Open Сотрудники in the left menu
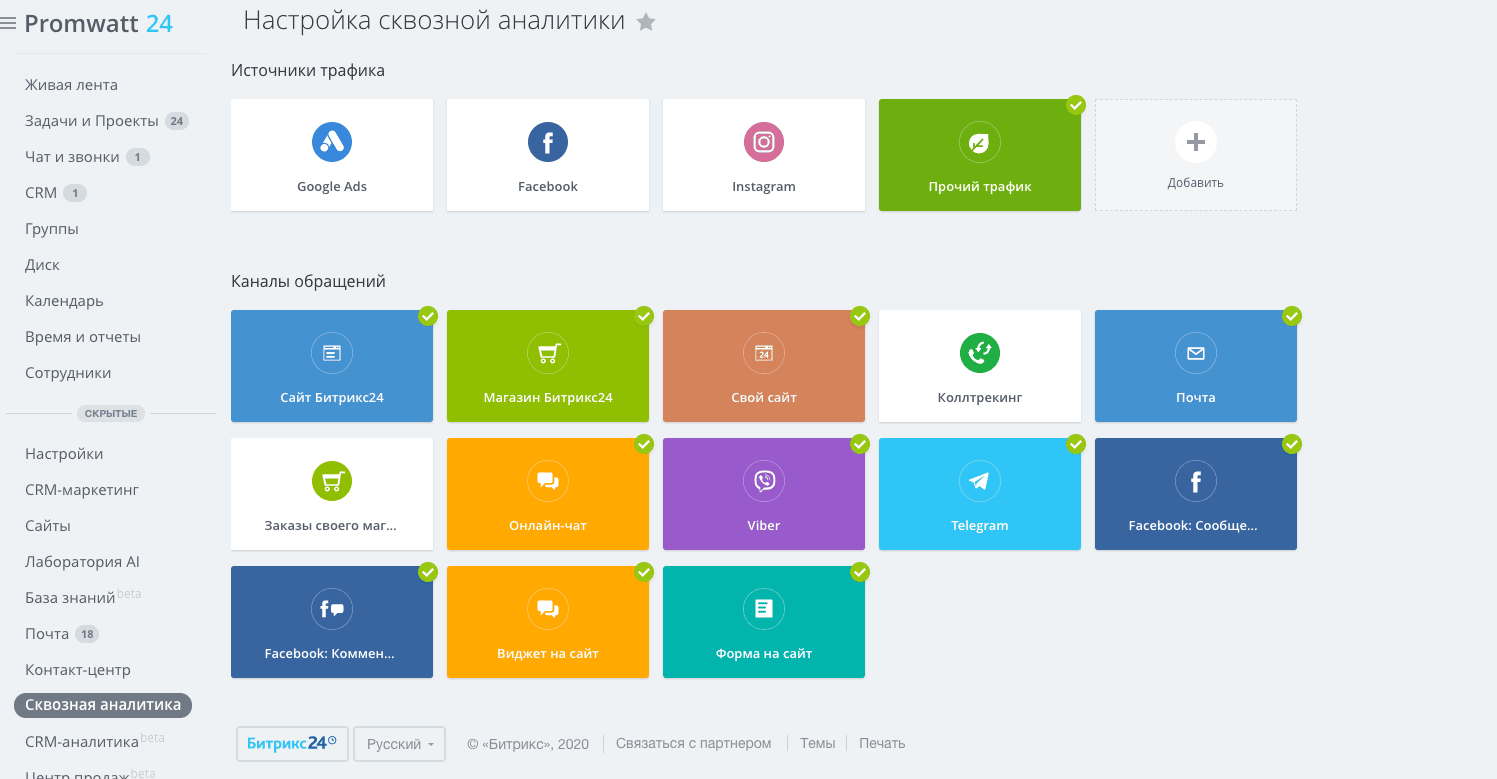1497x779 pixels. (68, 373)
